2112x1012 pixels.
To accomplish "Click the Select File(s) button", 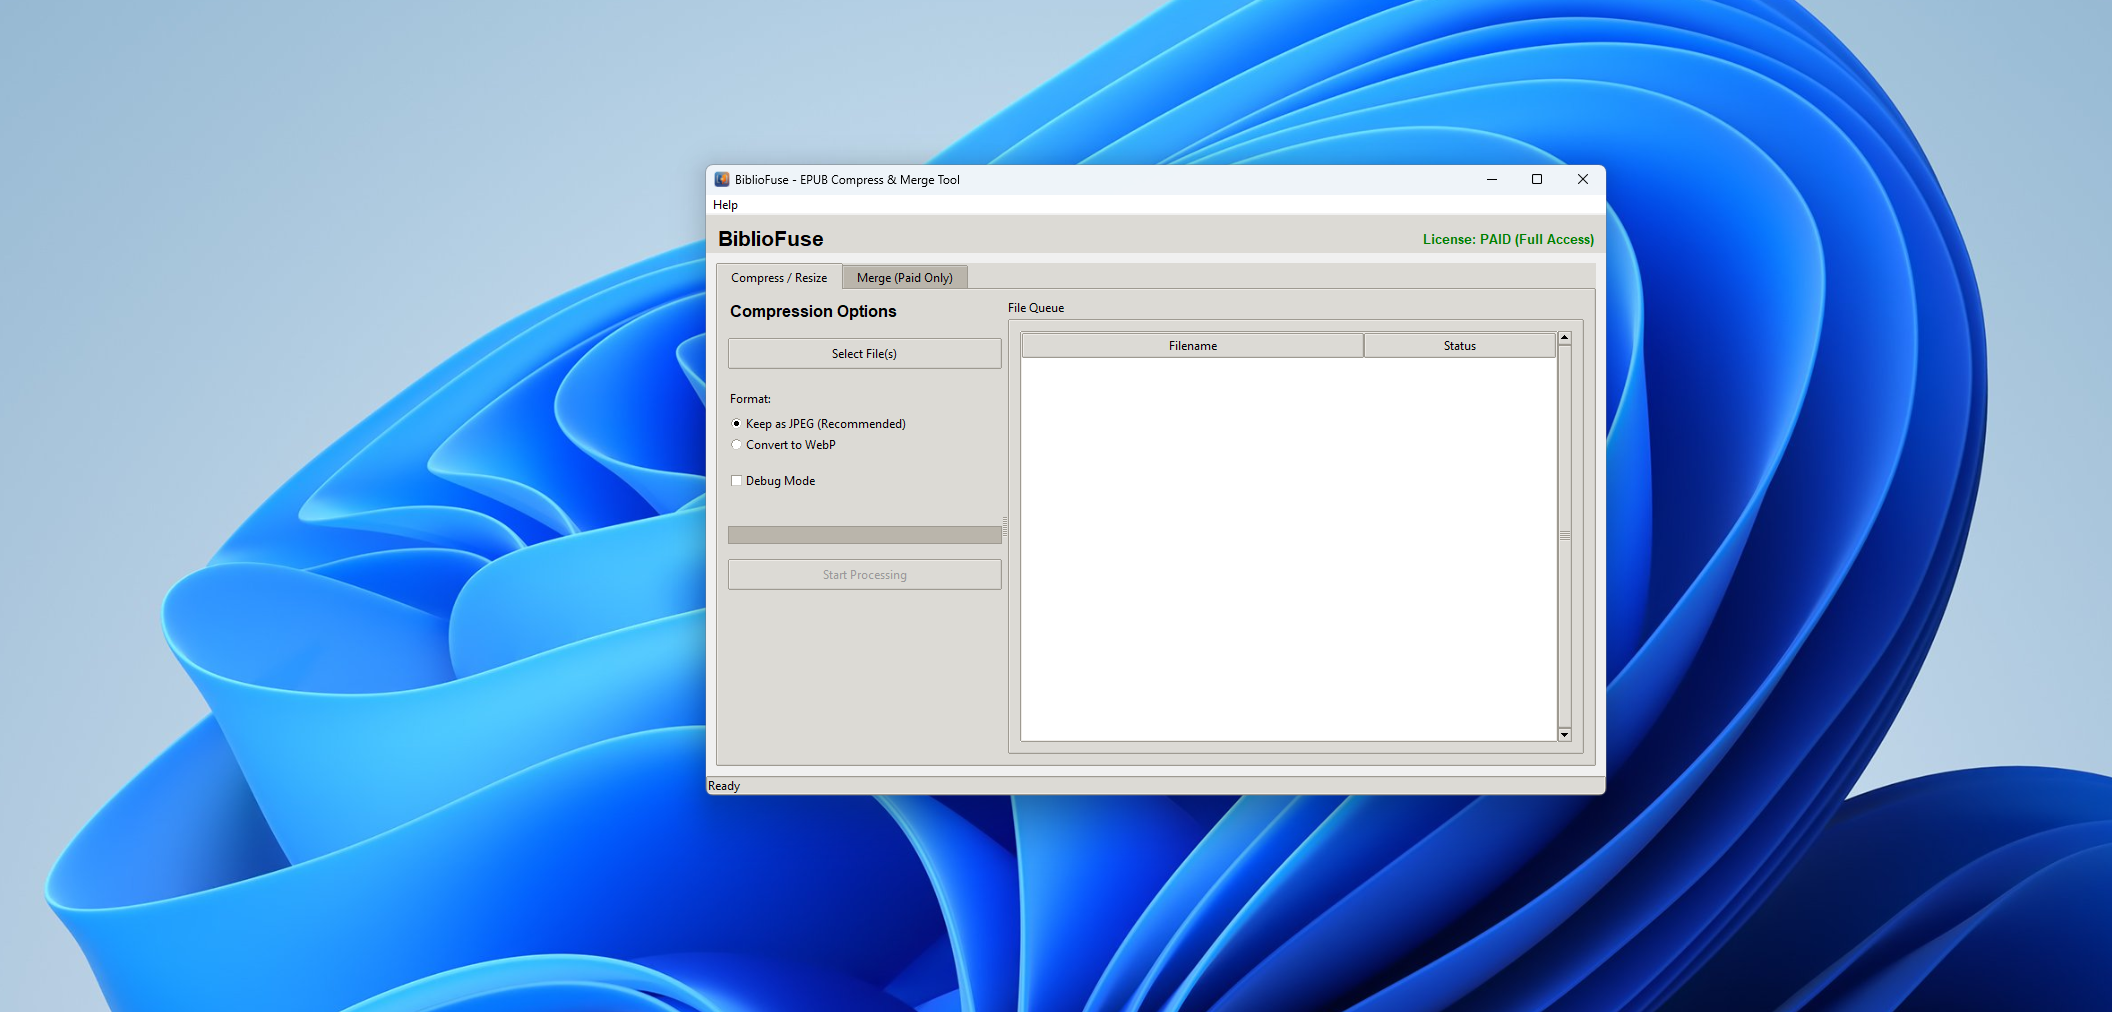I will (863, 353).
